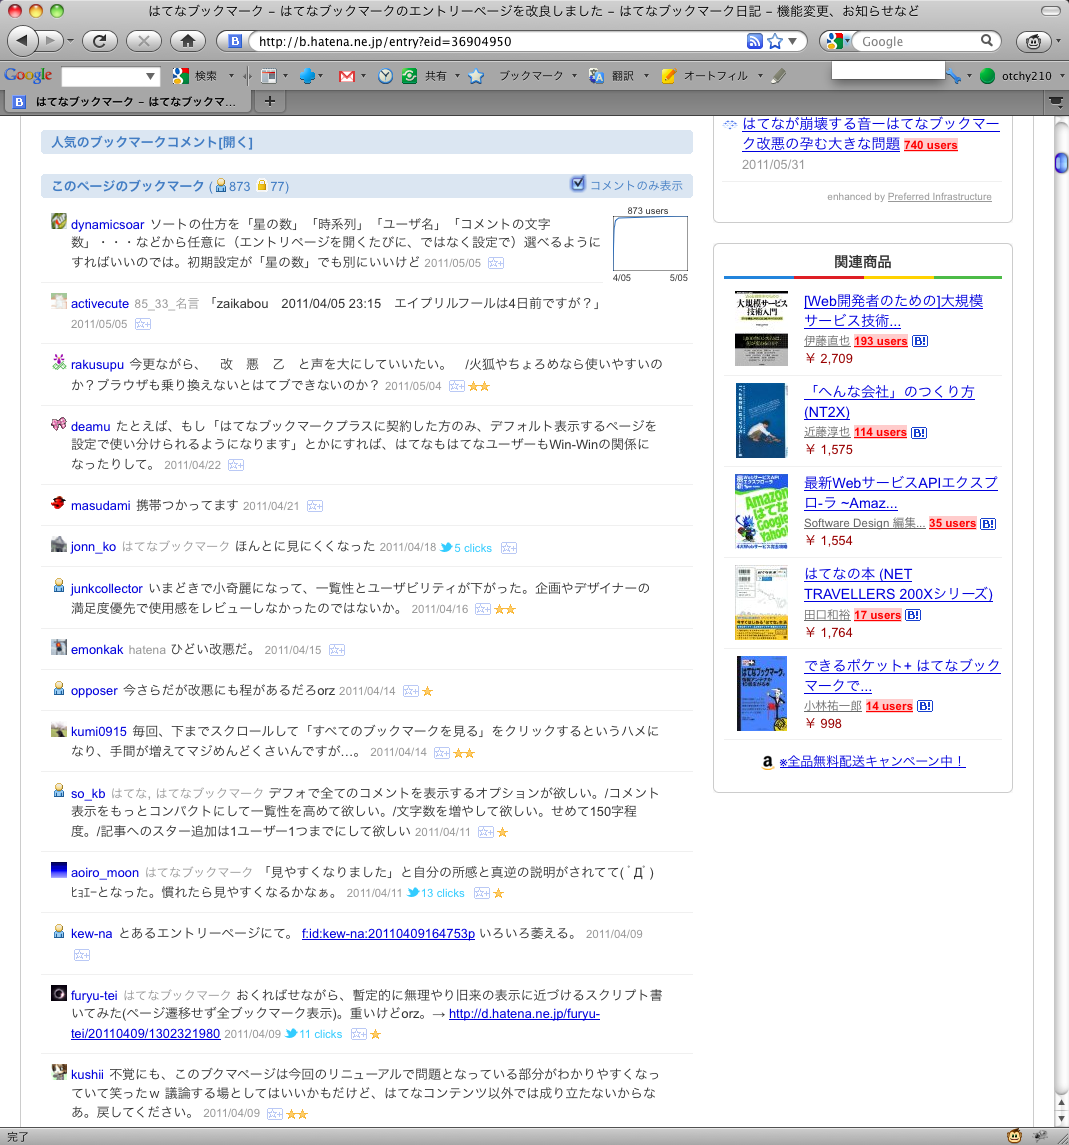
Task: Click the 873 users bookmark history chart
Action: pyautogui.click(x=650, y=244)
